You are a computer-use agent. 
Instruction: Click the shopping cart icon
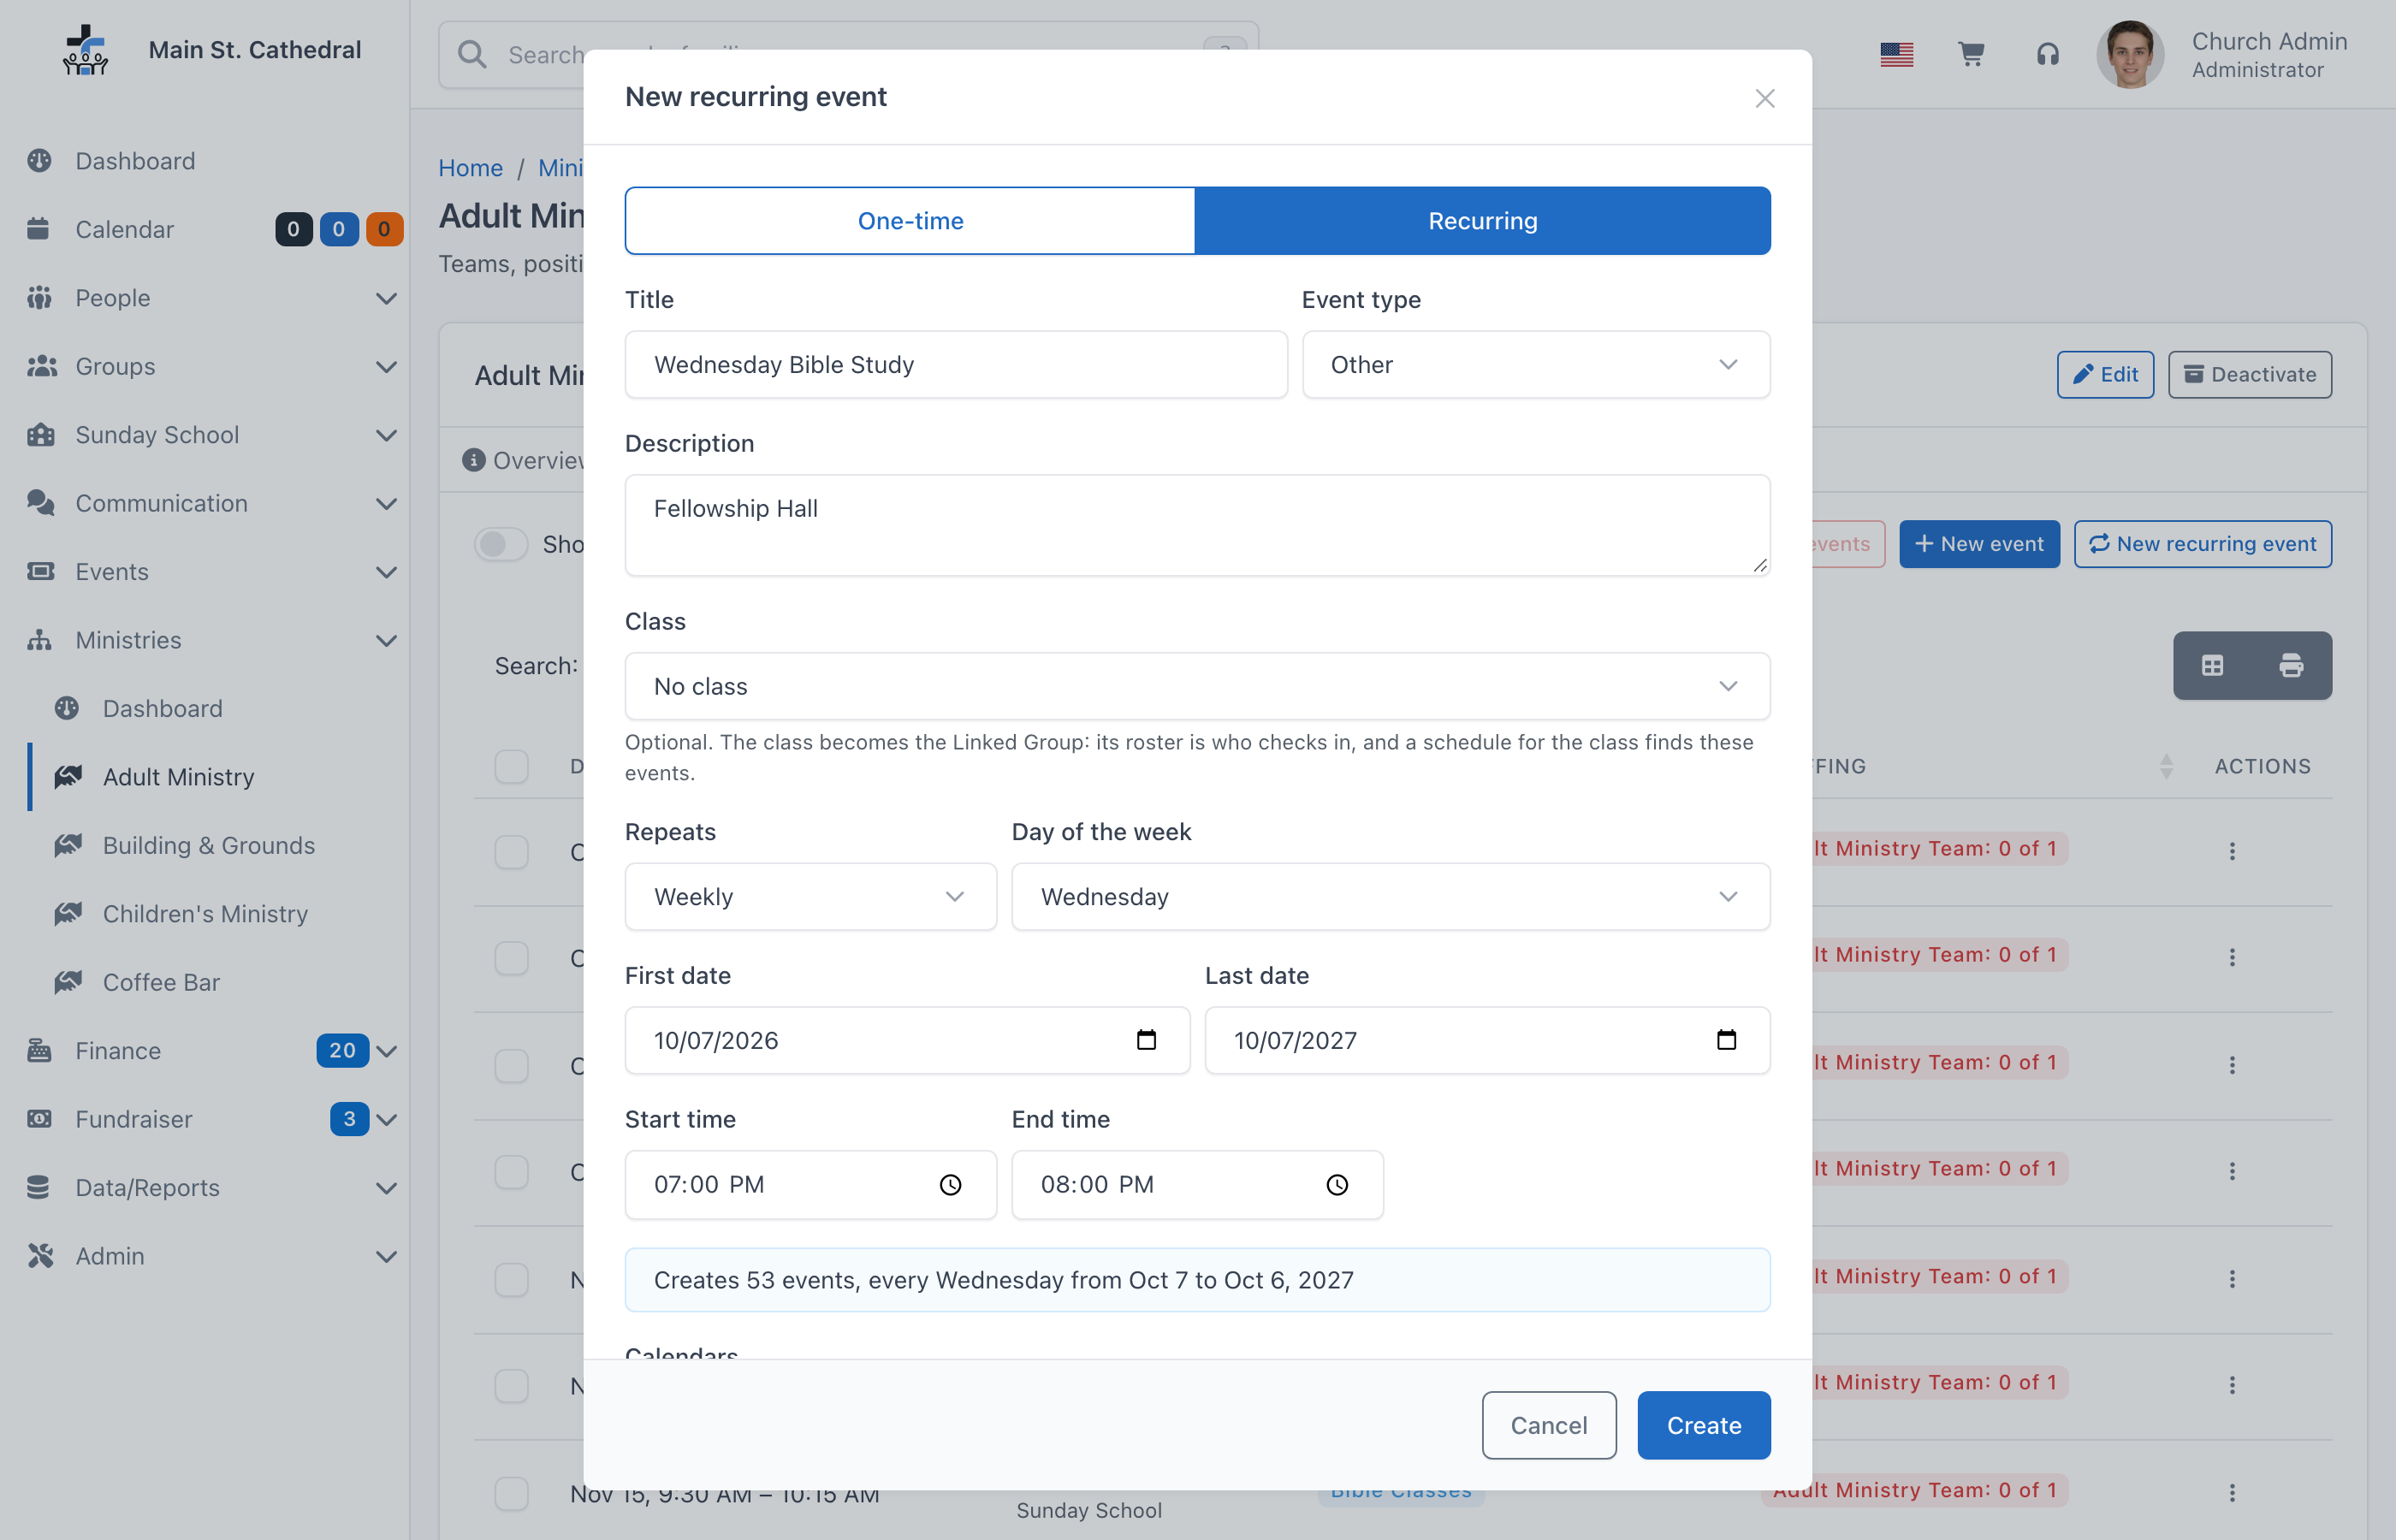pyautogui.click(x=1971, y=54)
